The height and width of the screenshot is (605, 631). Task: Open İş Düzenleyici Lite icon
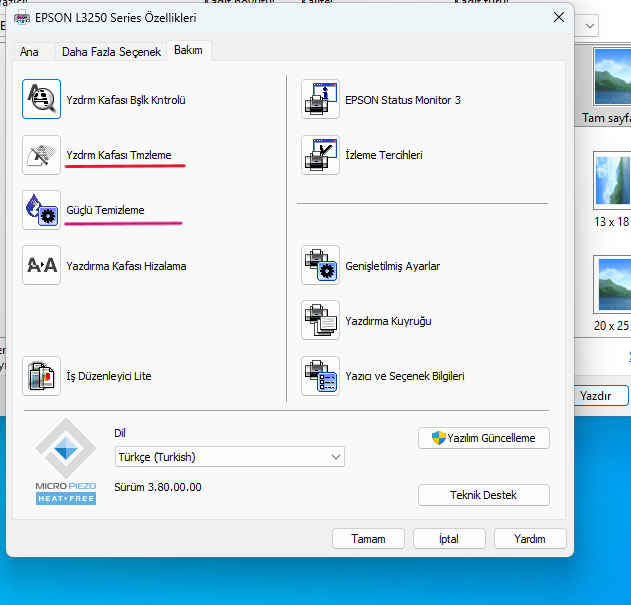point(41,376)
